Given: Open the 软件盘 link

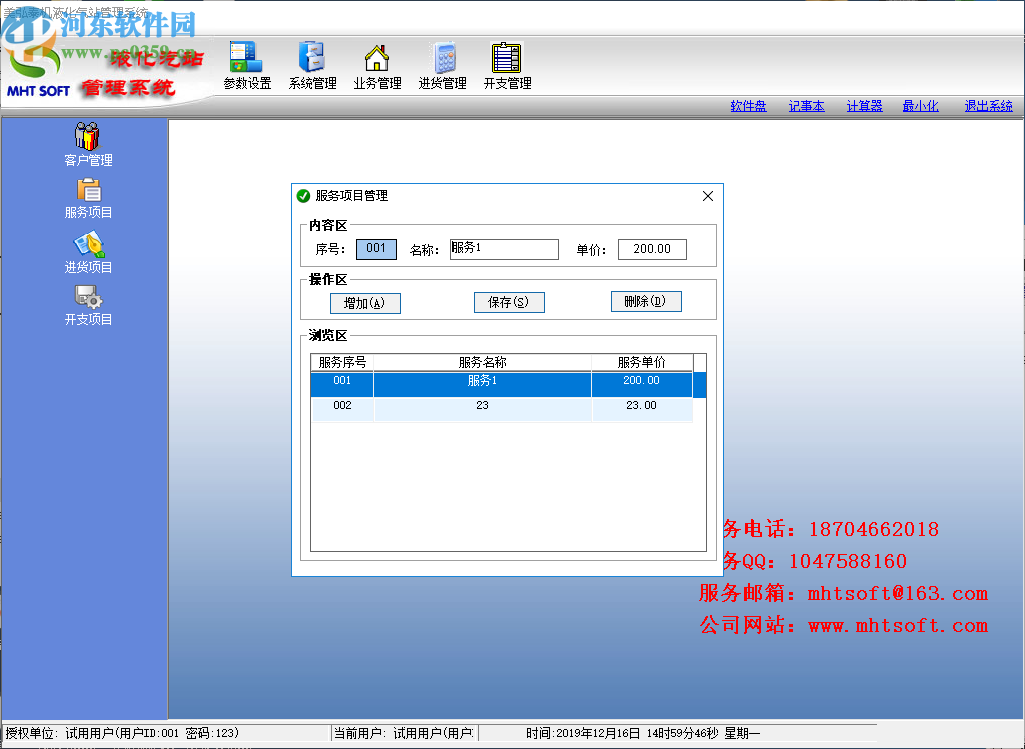Looking at the screenshot, I should [748, 106].
